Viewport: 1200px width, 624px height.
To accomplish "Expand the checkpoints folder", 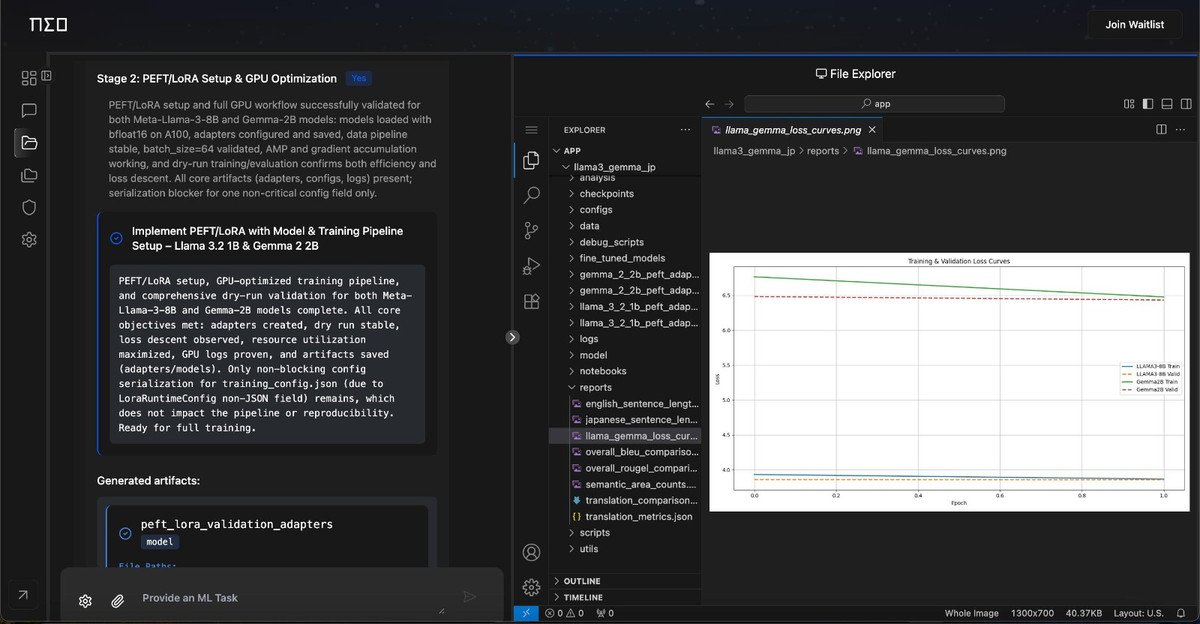I will pyautogui.click(x=624, y=194).
